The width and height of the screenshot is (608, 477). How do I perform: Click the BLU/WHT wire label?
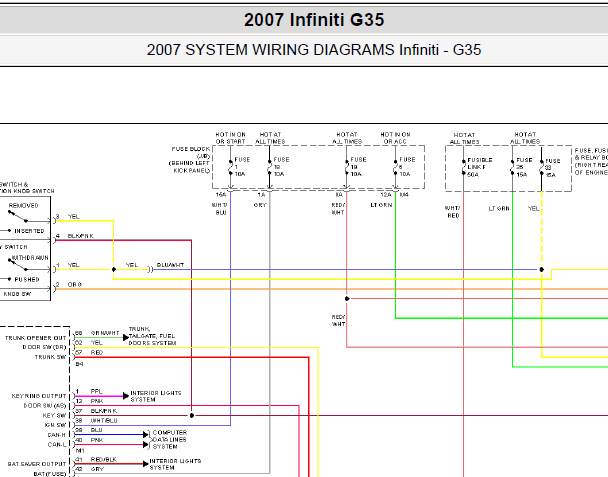(x=170, y=265)
